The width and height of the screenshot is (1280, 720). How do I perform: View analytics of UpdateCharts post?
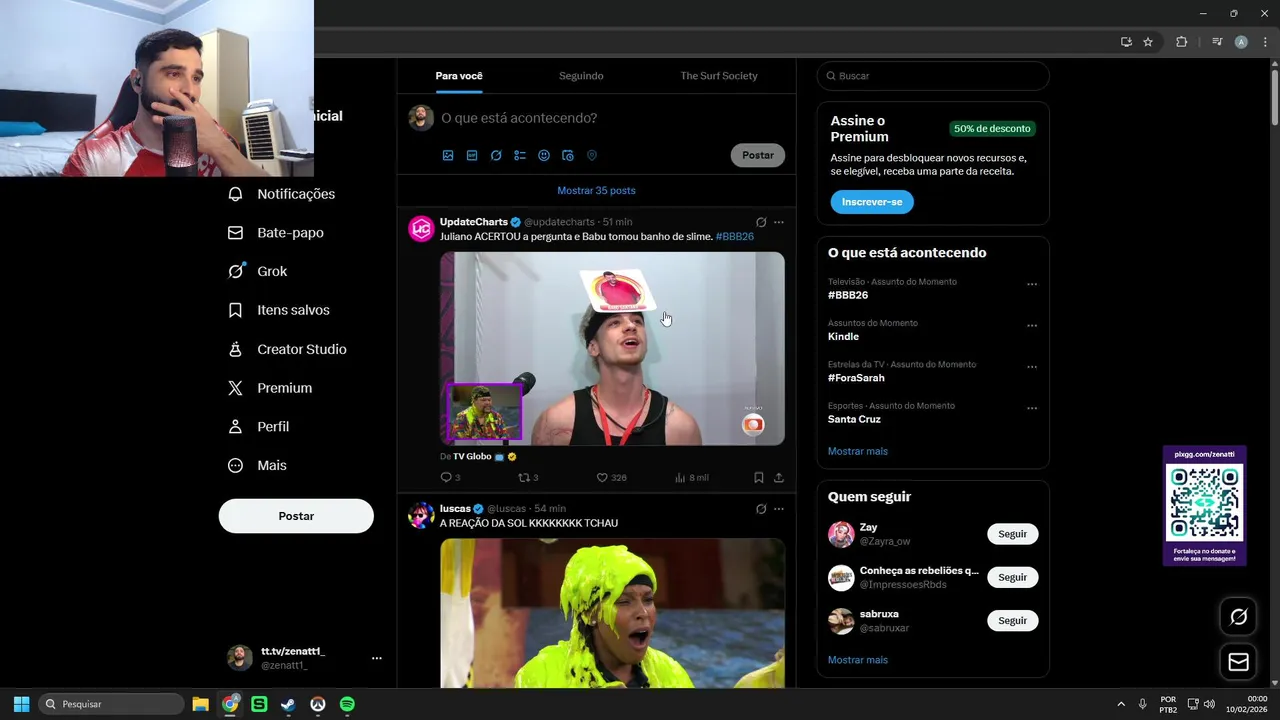[x=692, y=478]
